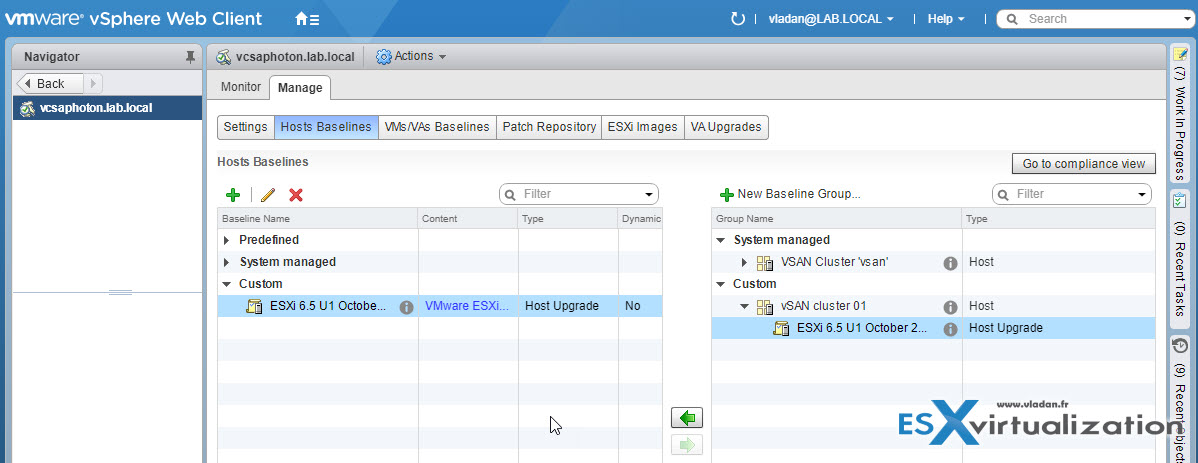Click the Group Name column header
The width and height of the screenshot is (1198, 463).
coord(837,219)
